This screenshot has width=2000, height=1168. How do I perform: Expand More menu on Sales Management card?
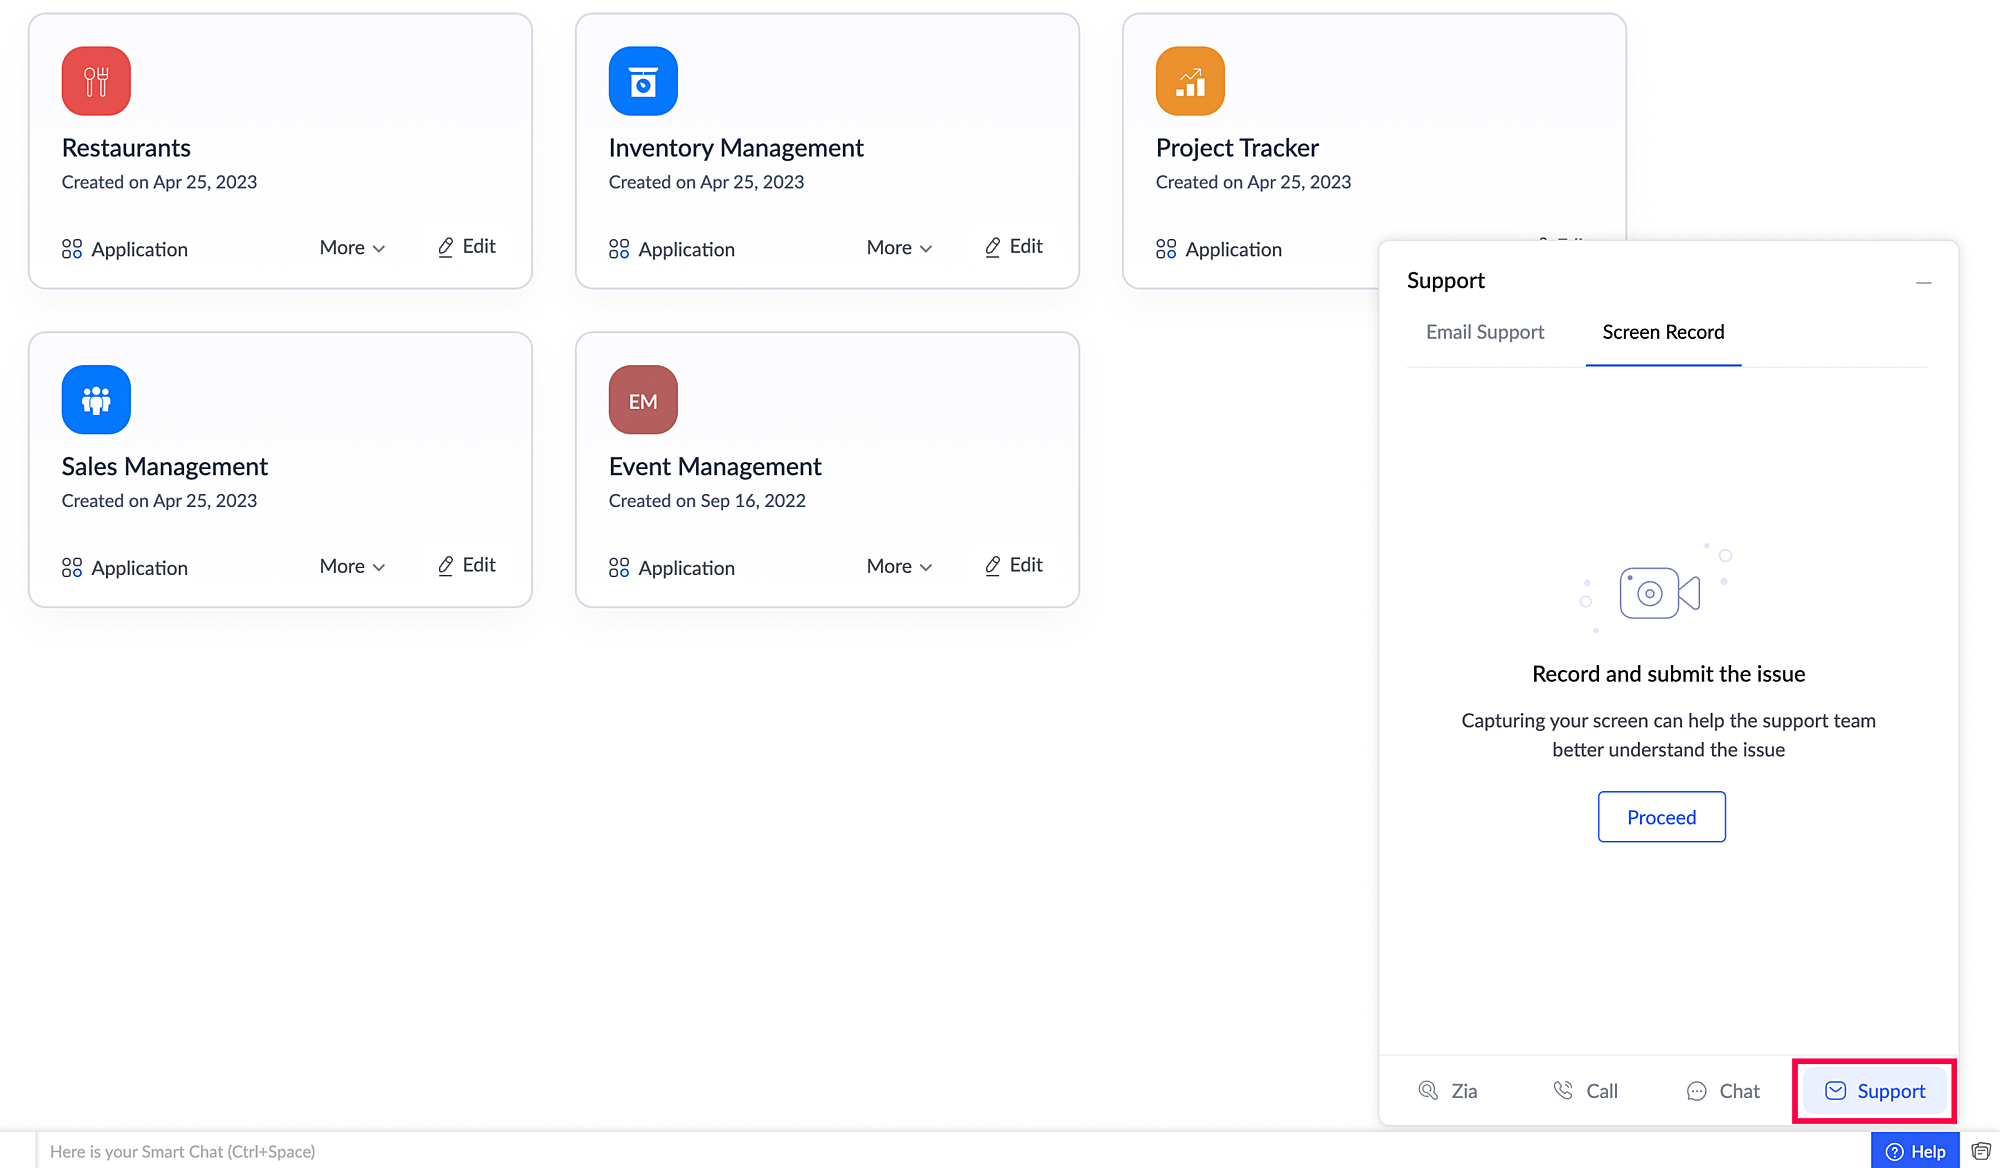pos(352,567)
